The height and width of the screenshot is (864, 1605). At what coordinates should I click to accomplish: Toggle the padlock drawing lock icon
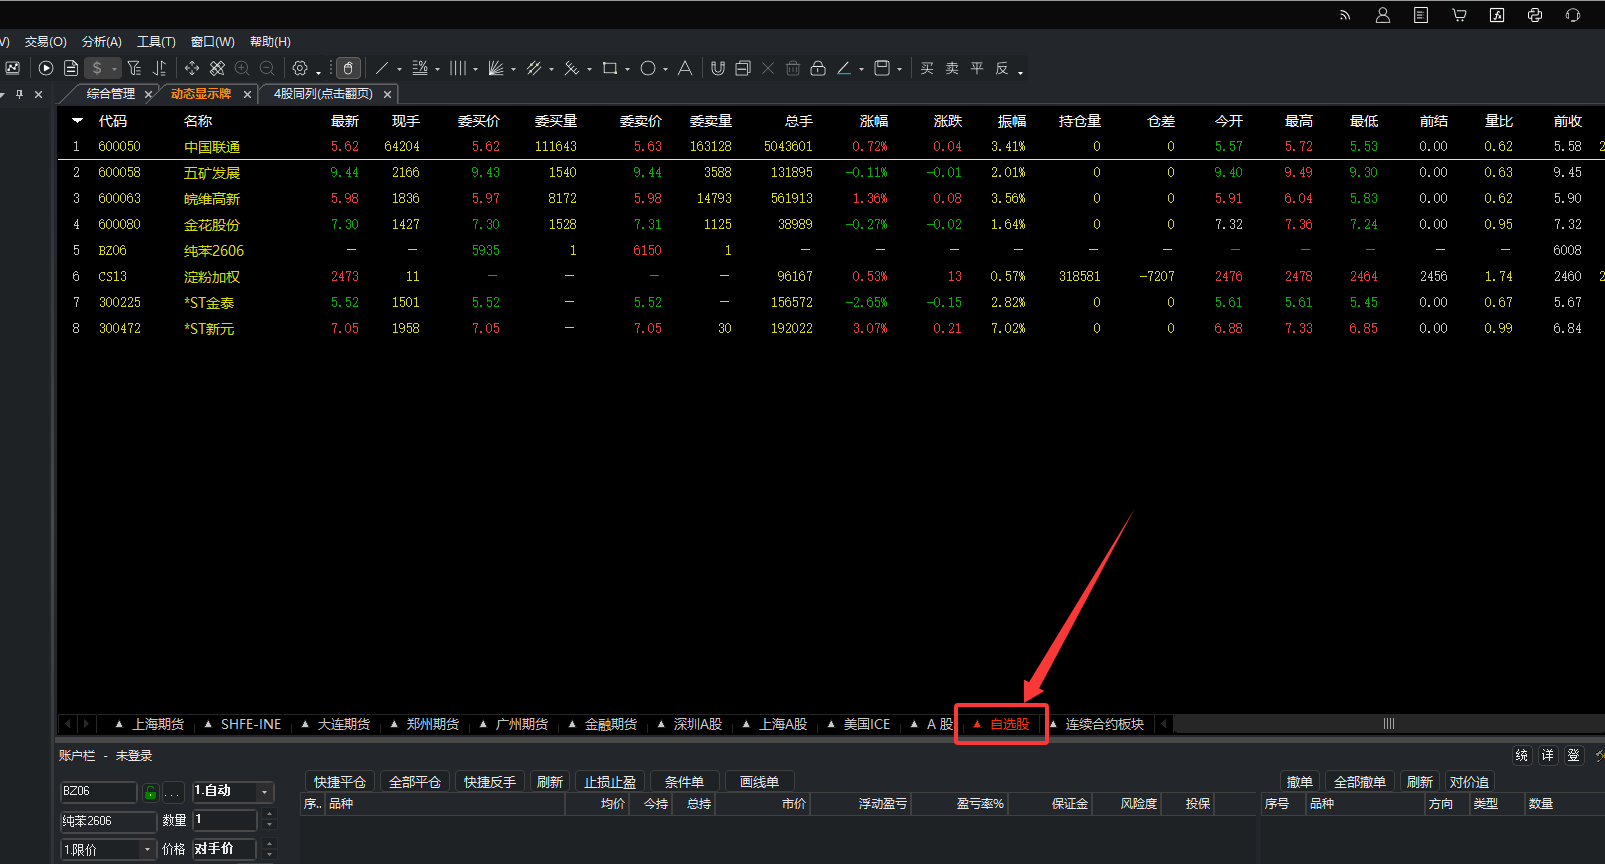818,68
